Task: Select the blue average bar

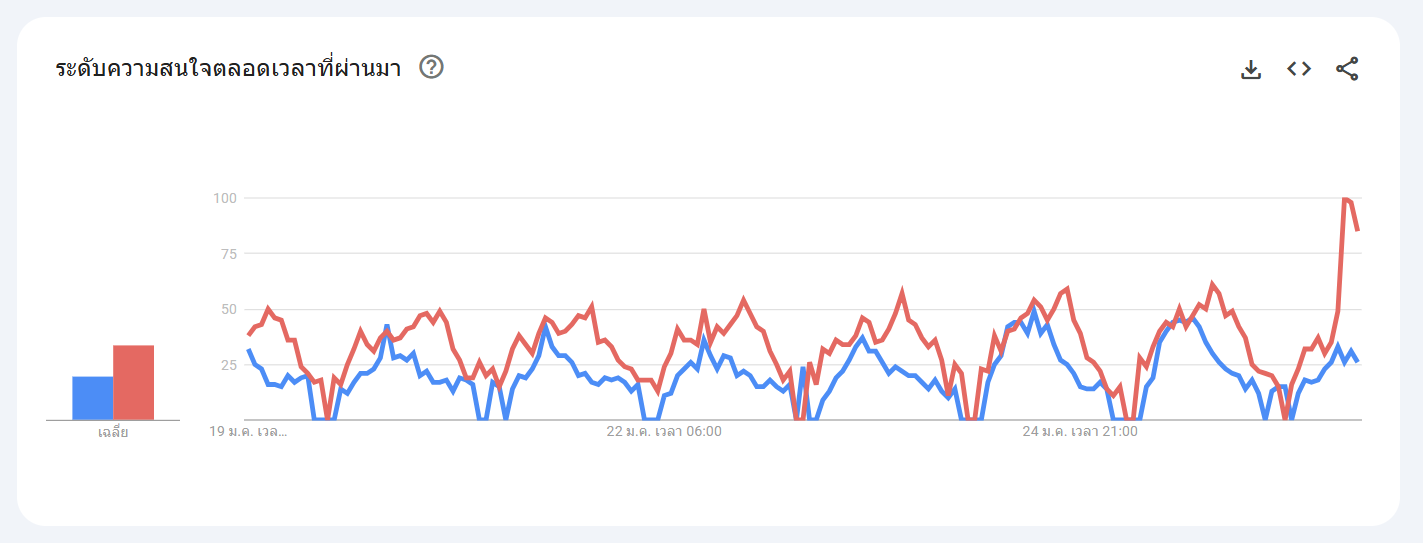Action: pos(92,398)
